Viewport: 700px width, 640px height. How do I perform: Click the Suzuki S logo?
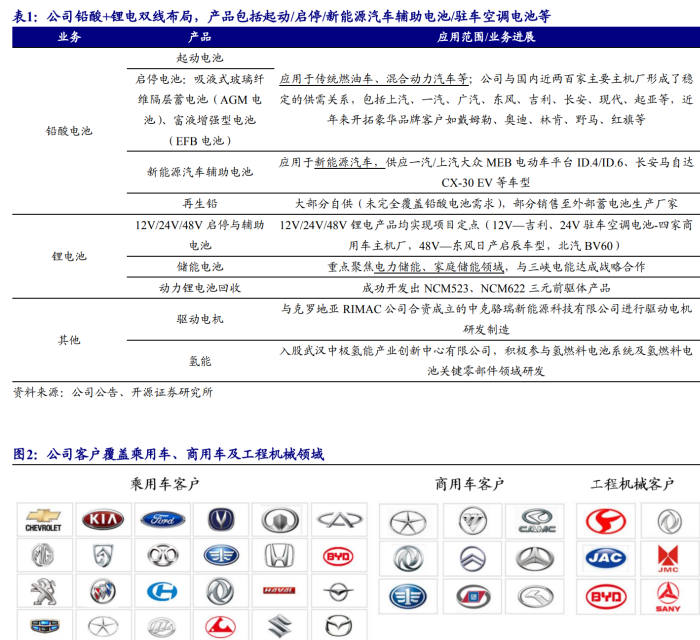coord(279,626)
